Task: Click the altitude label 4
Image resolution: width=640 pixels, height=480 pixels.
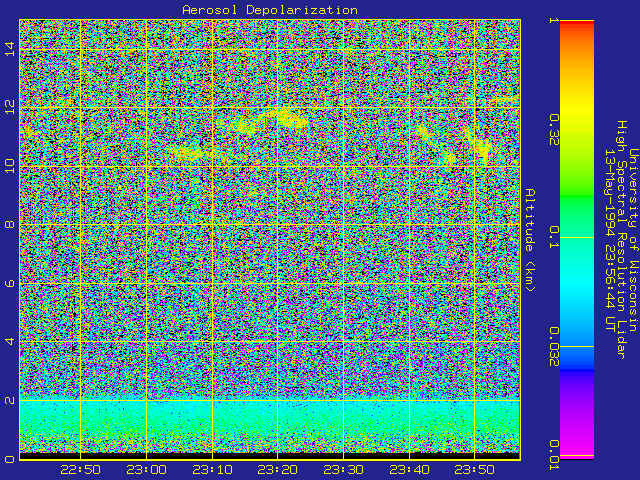Action: [10, 341]
